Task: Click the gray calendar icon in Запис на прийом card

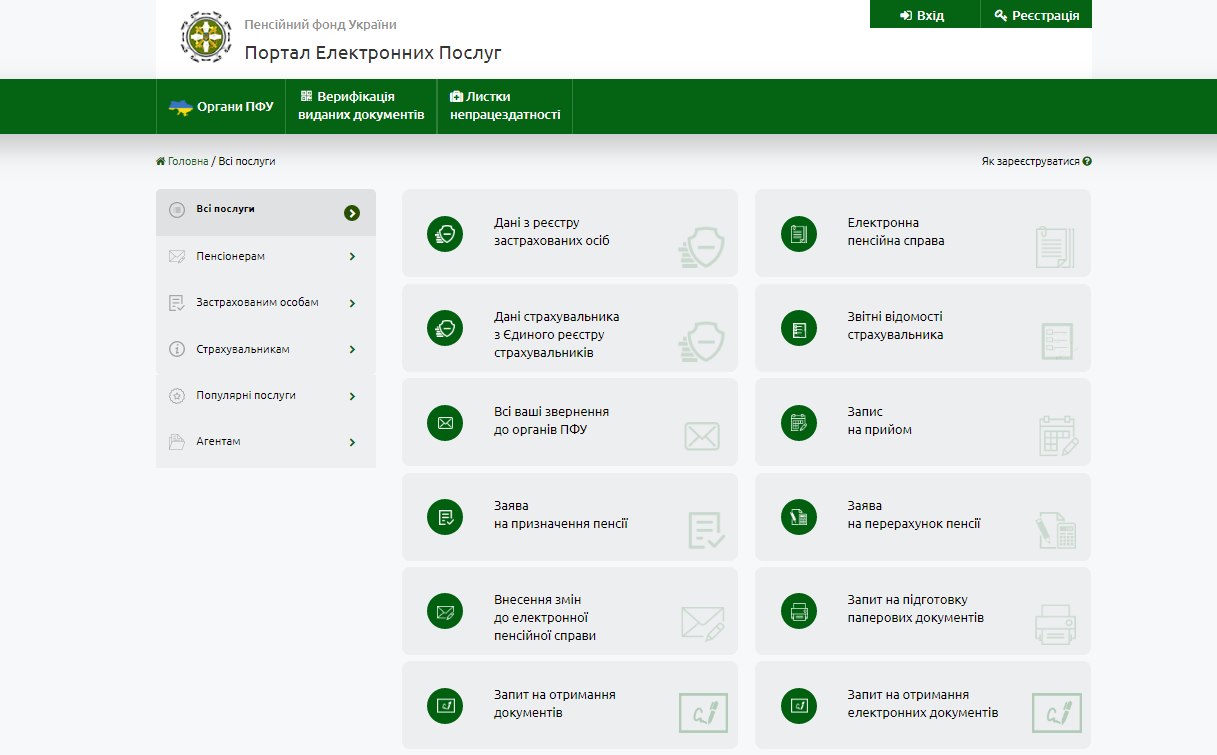Action: pos(1058,437)
